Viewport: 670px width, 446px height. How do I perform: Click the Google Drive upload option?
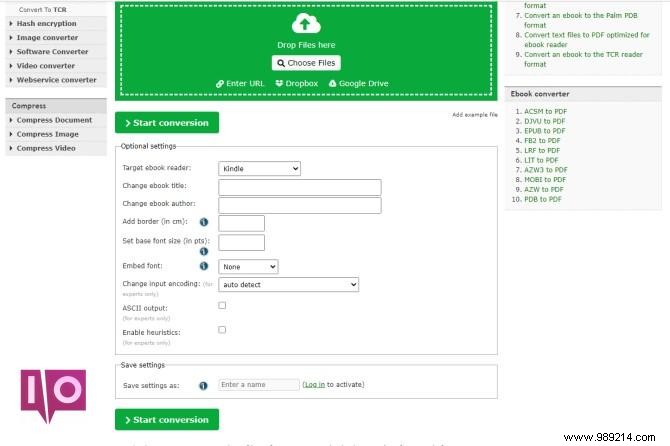[358, 84]
